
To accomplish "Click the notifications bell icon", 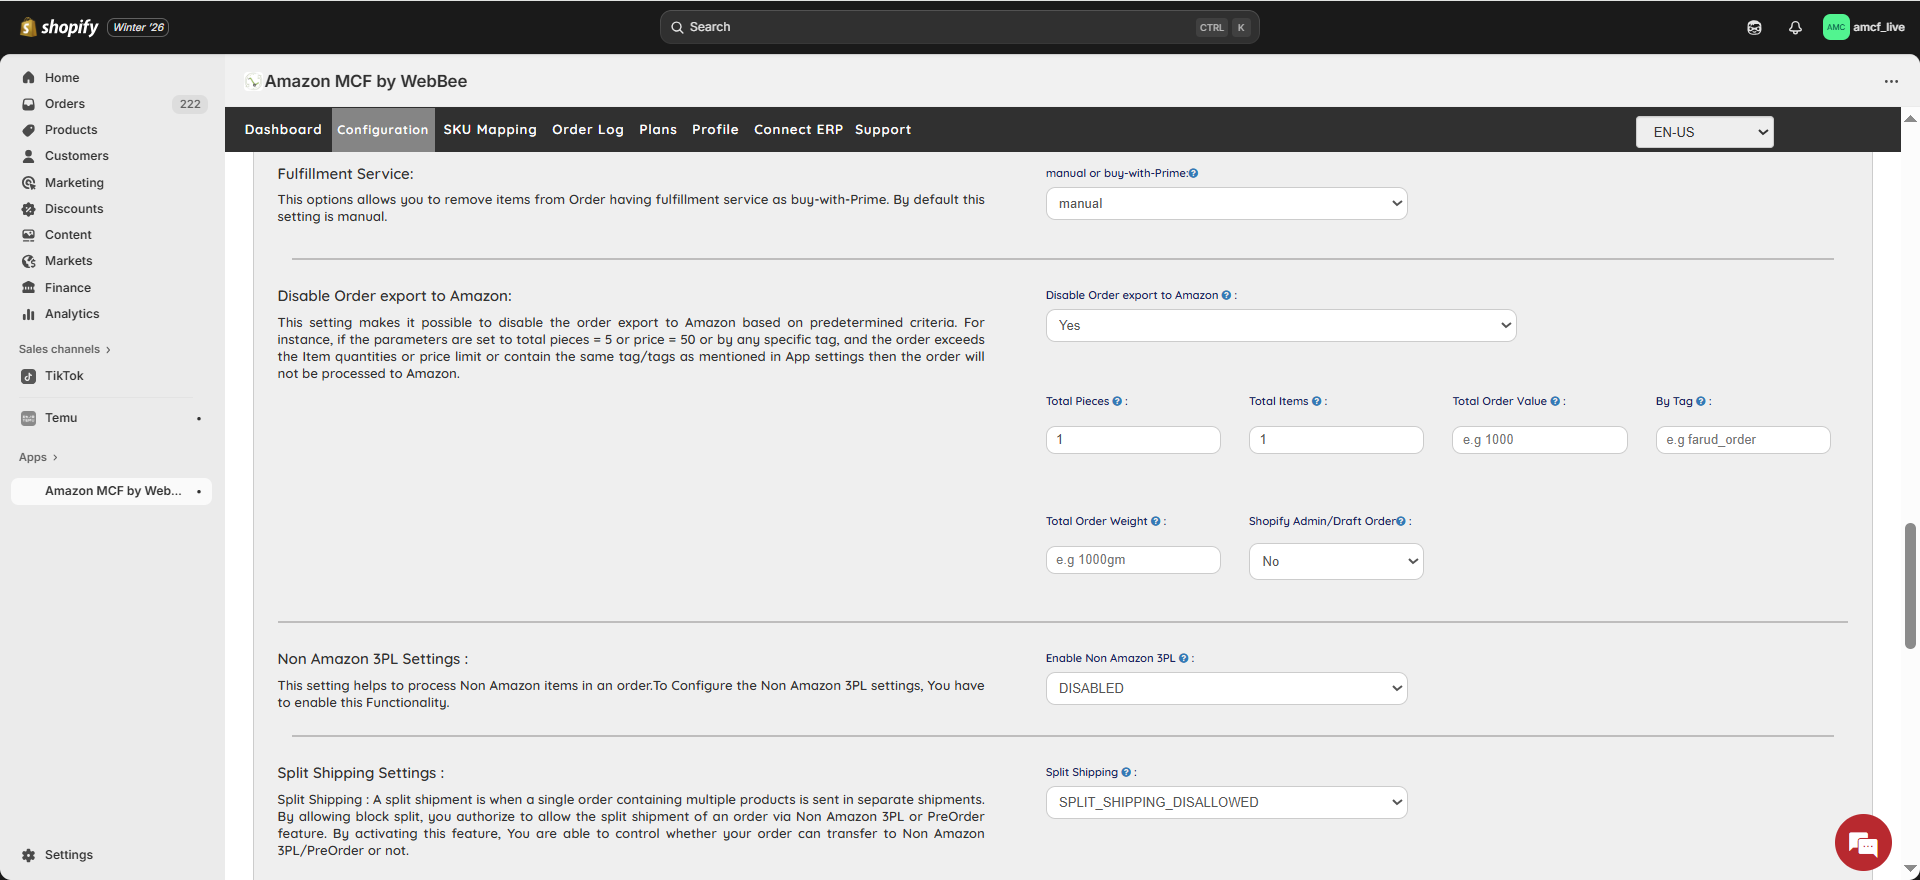I will point(1795,28).
